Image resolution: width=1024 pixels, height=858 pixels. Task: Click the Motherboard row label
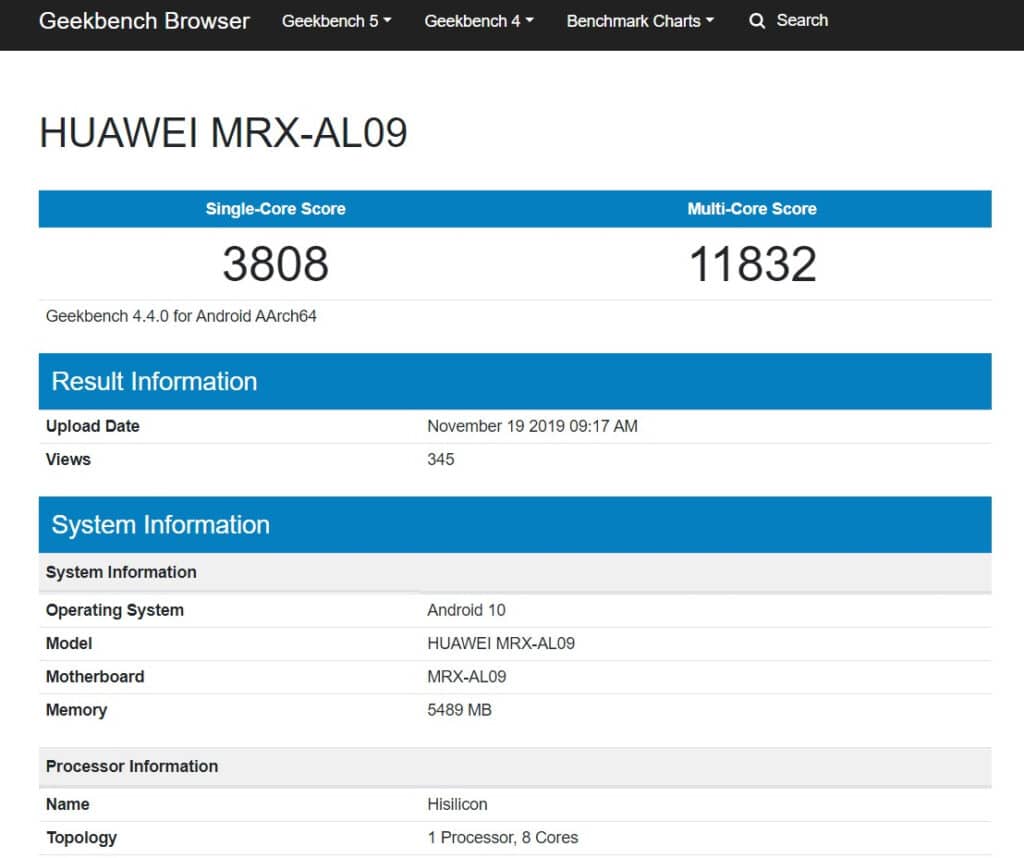95,677
